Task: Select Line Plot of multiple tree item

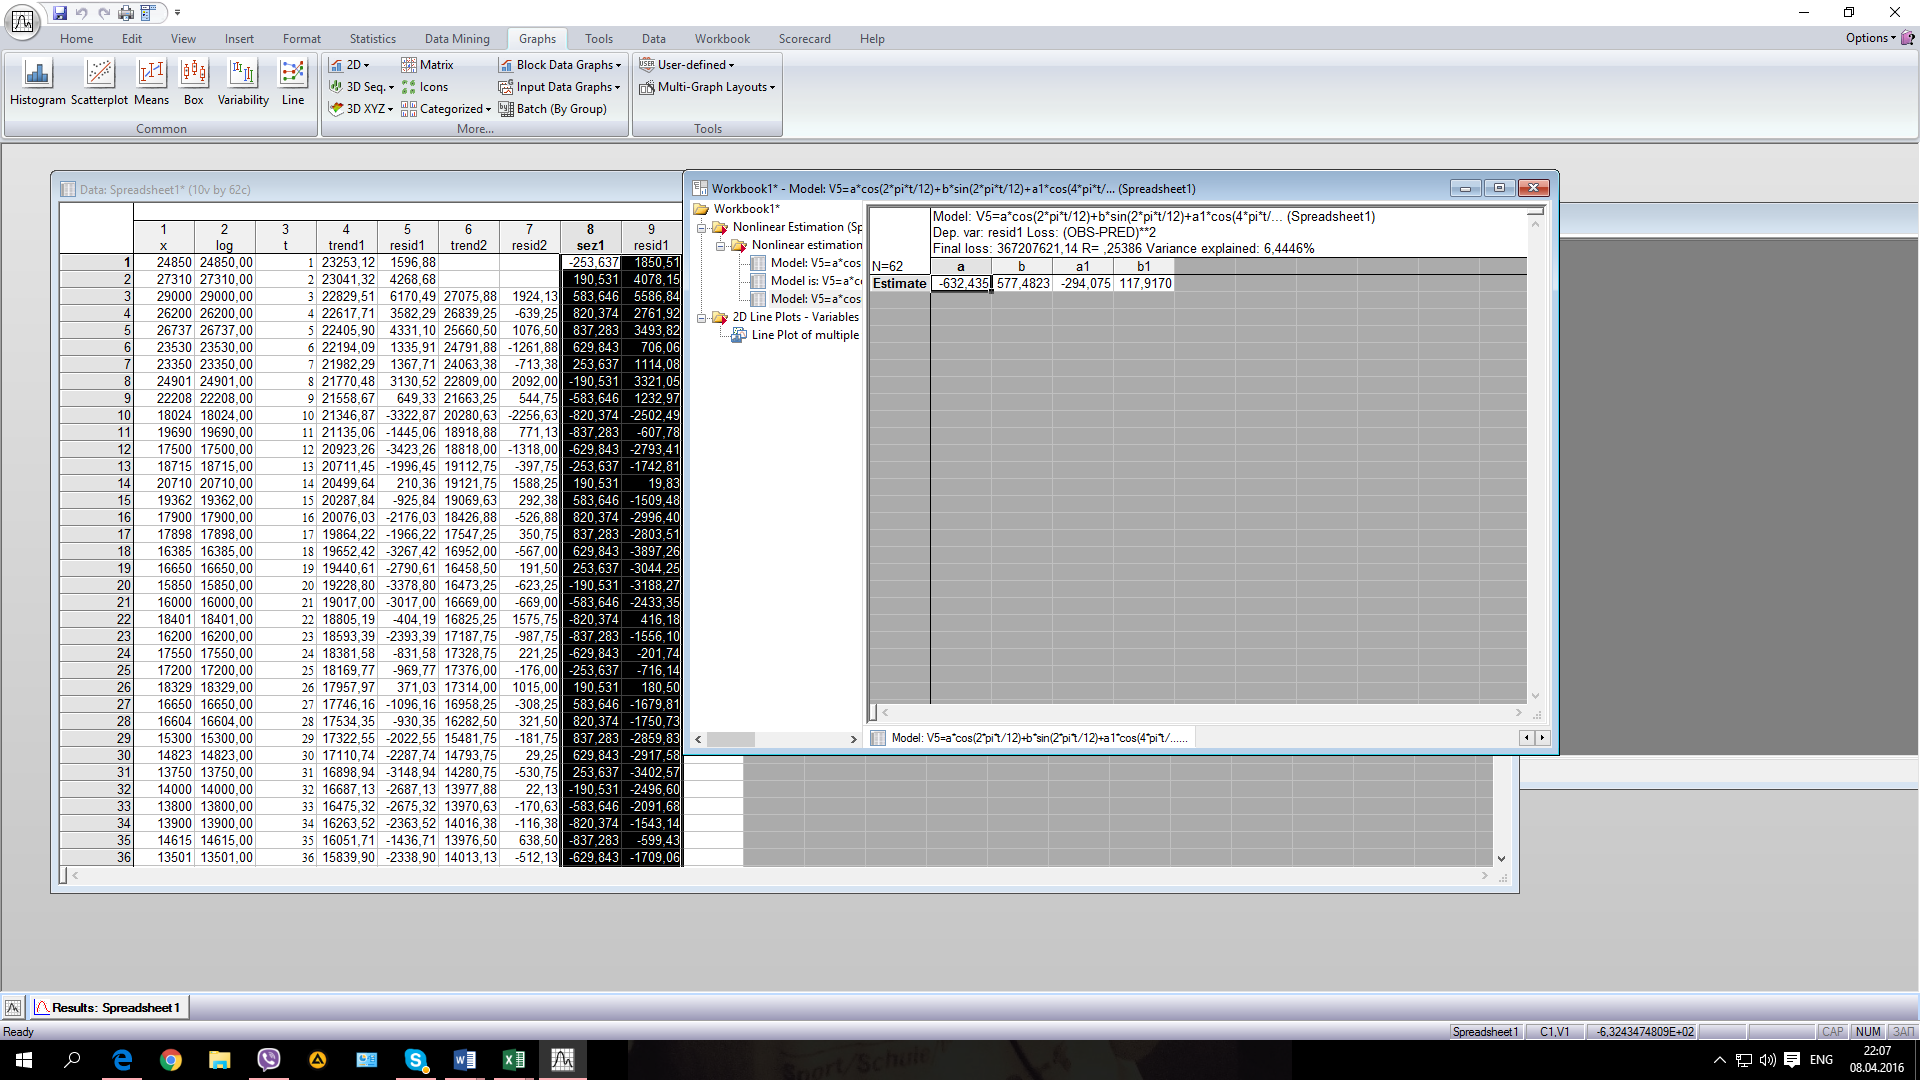Action: click(x=804, y=335)
